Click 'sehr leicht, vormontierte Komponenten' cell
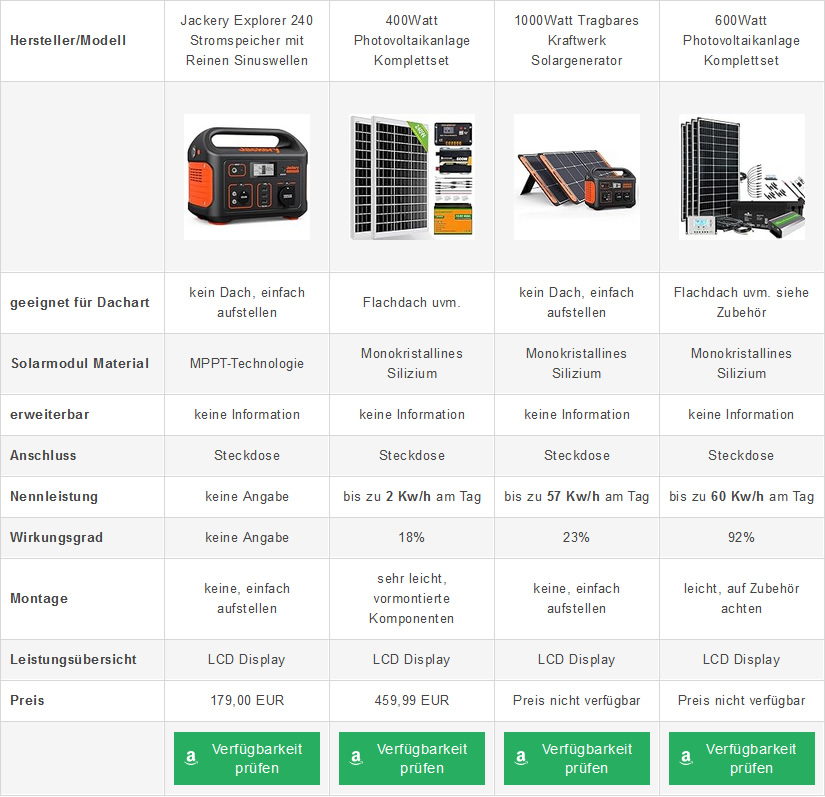The height and width of the screenshot is (797, 825). click(x=411, y=599)
